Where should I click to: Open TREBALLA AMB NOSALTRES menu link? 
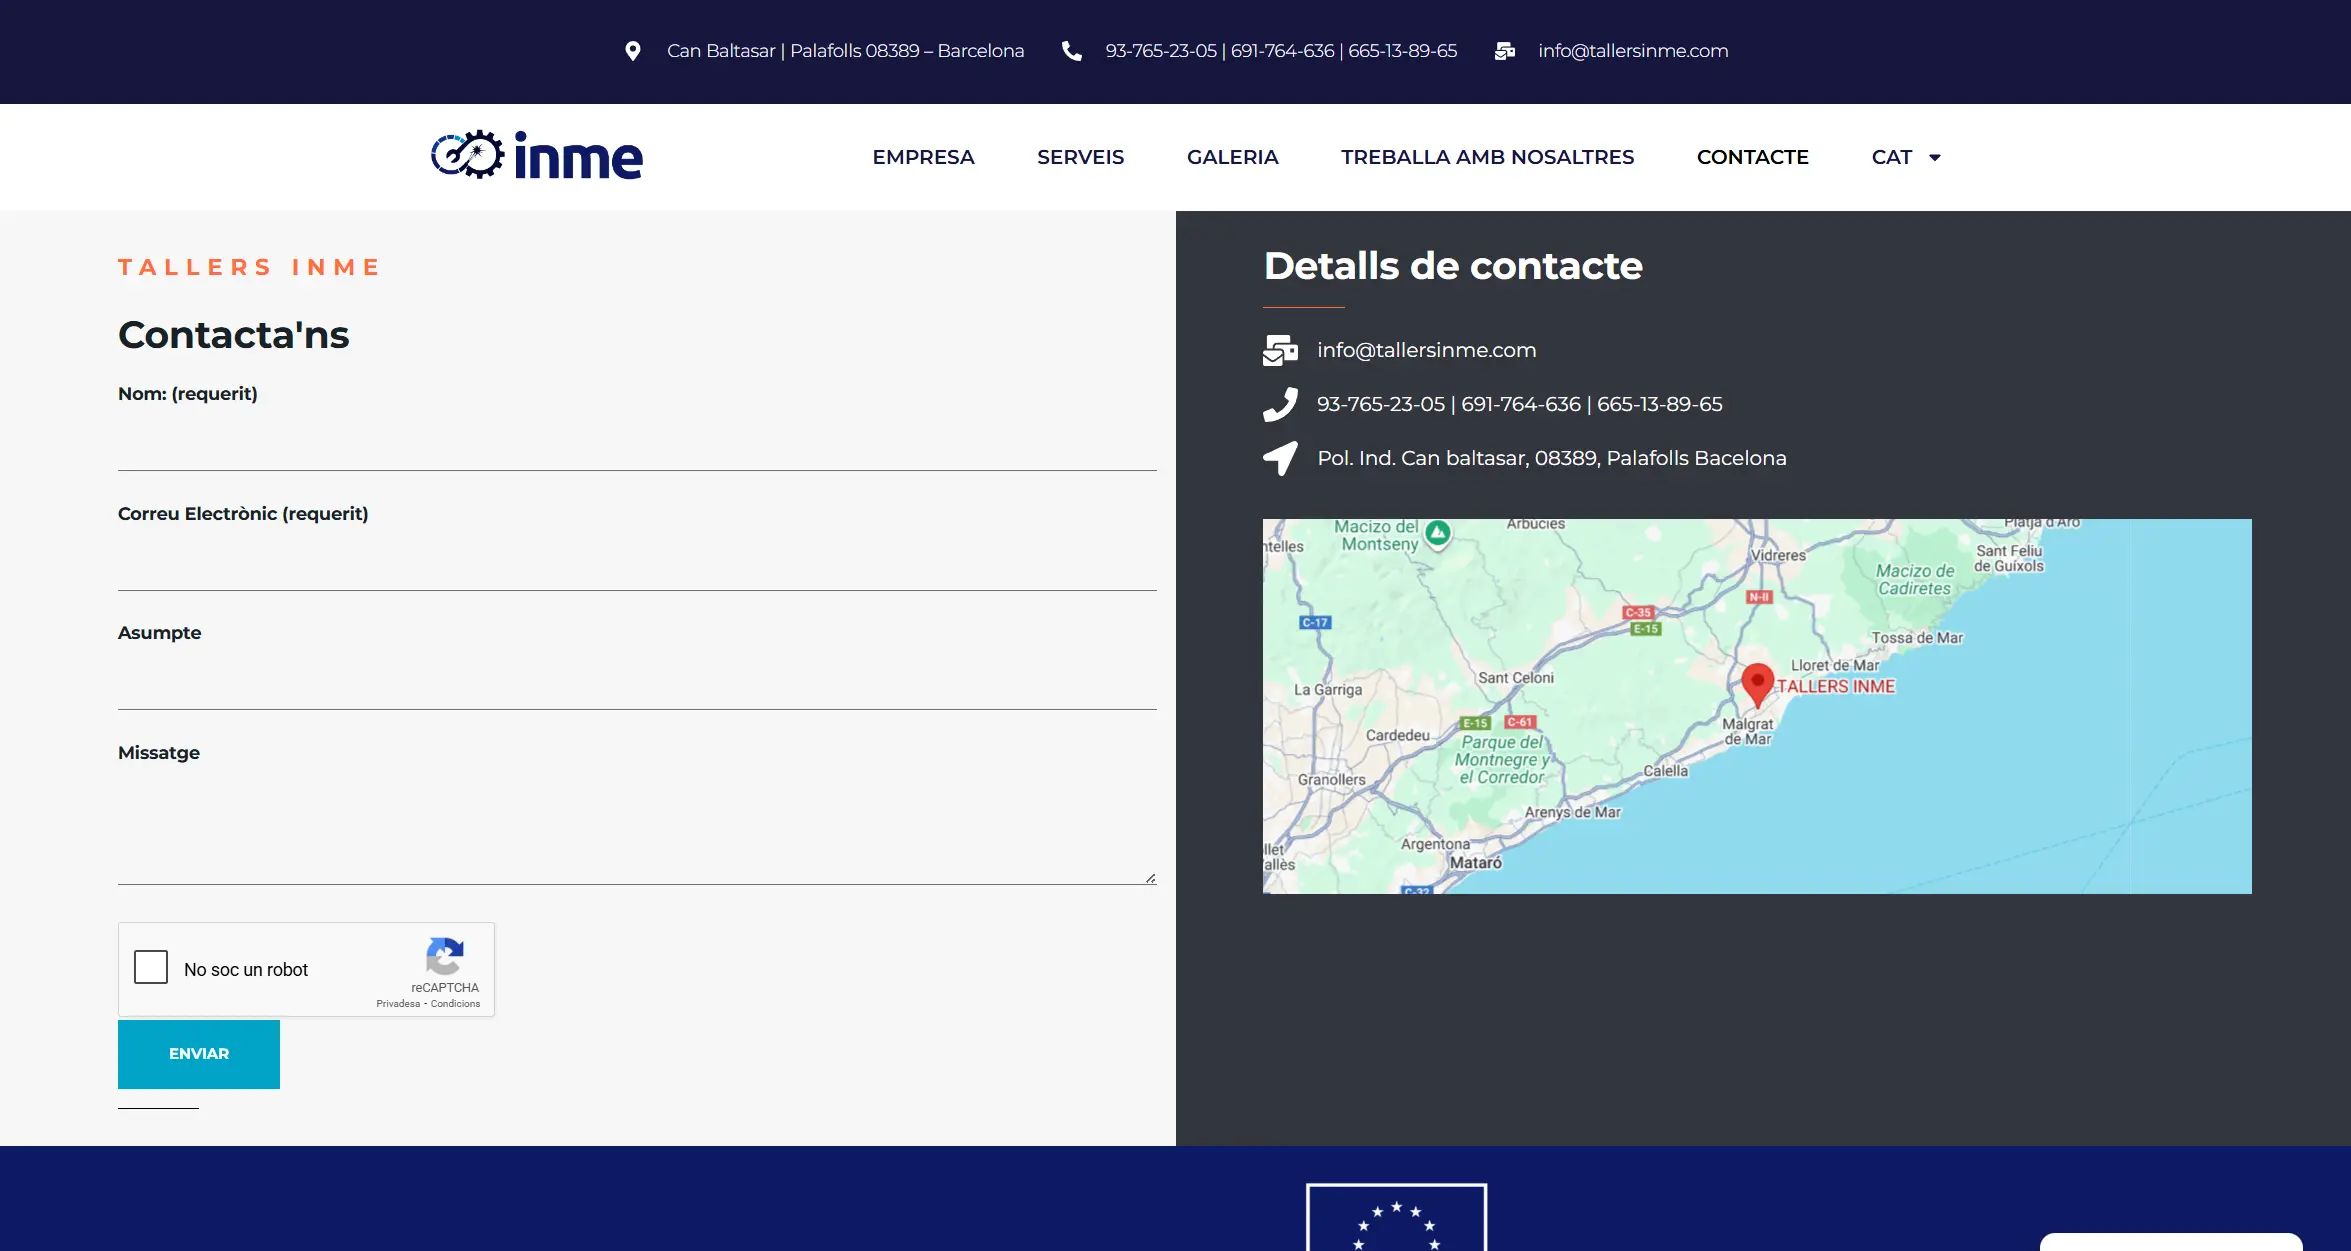1487,158
